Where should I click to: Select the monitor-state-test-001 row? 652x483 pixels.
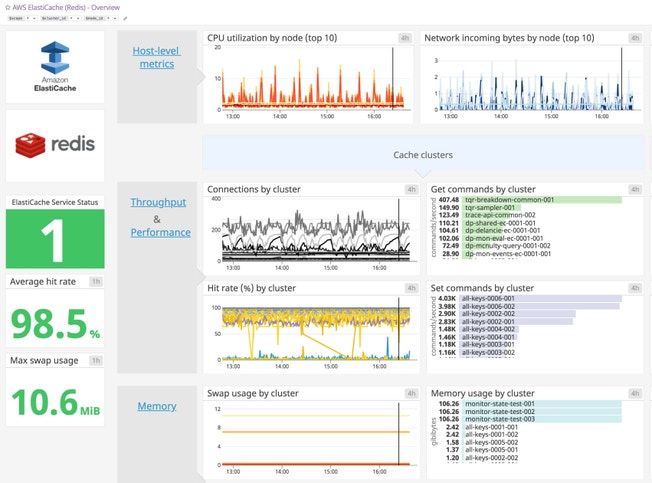(530, 404)
